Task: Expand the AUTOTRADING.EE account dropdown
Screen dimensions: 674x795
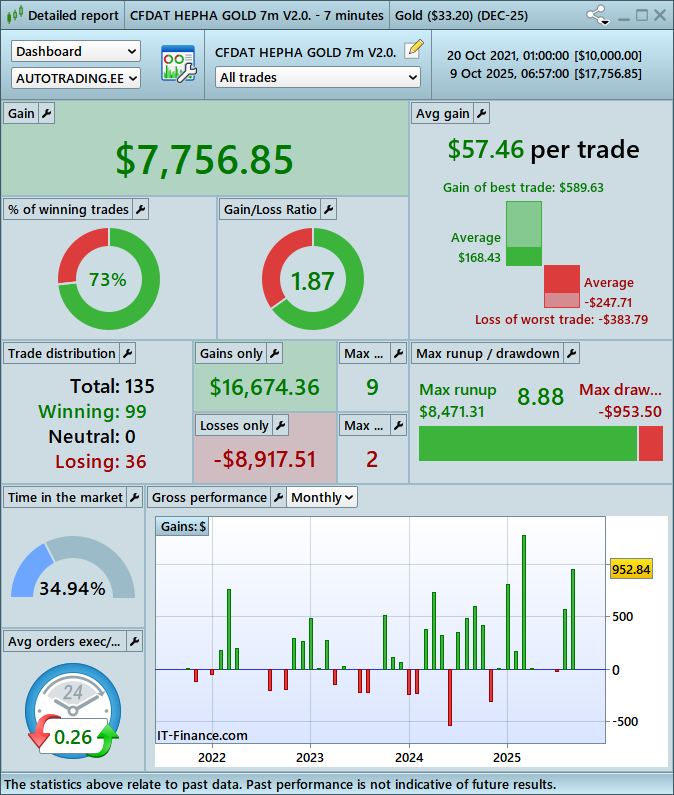Action: [x=76, y=77]
